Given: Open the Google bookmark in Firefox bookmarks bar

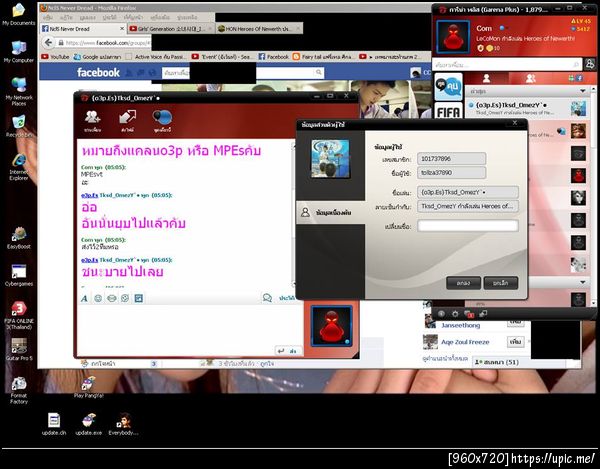Looking at the screenshot, I should (98, 57).
